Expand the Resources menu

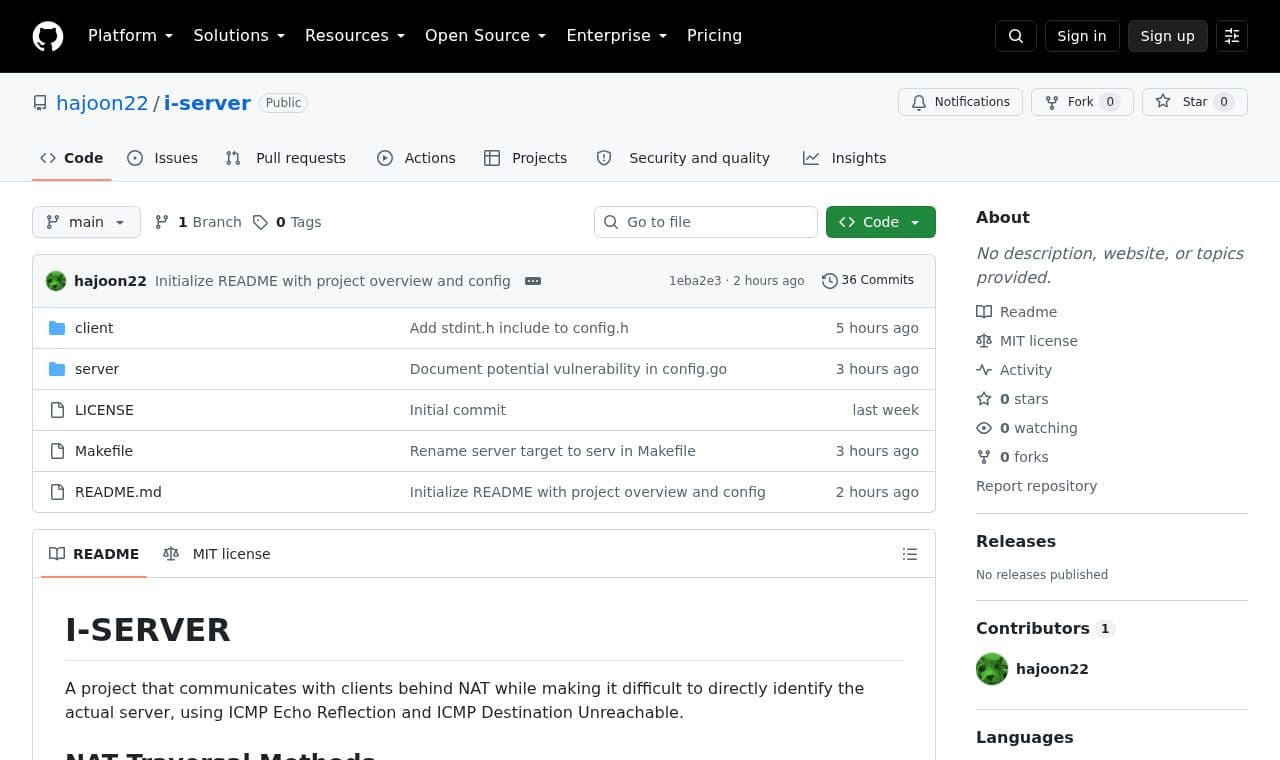pyautogui.click(x=355, y=36)
